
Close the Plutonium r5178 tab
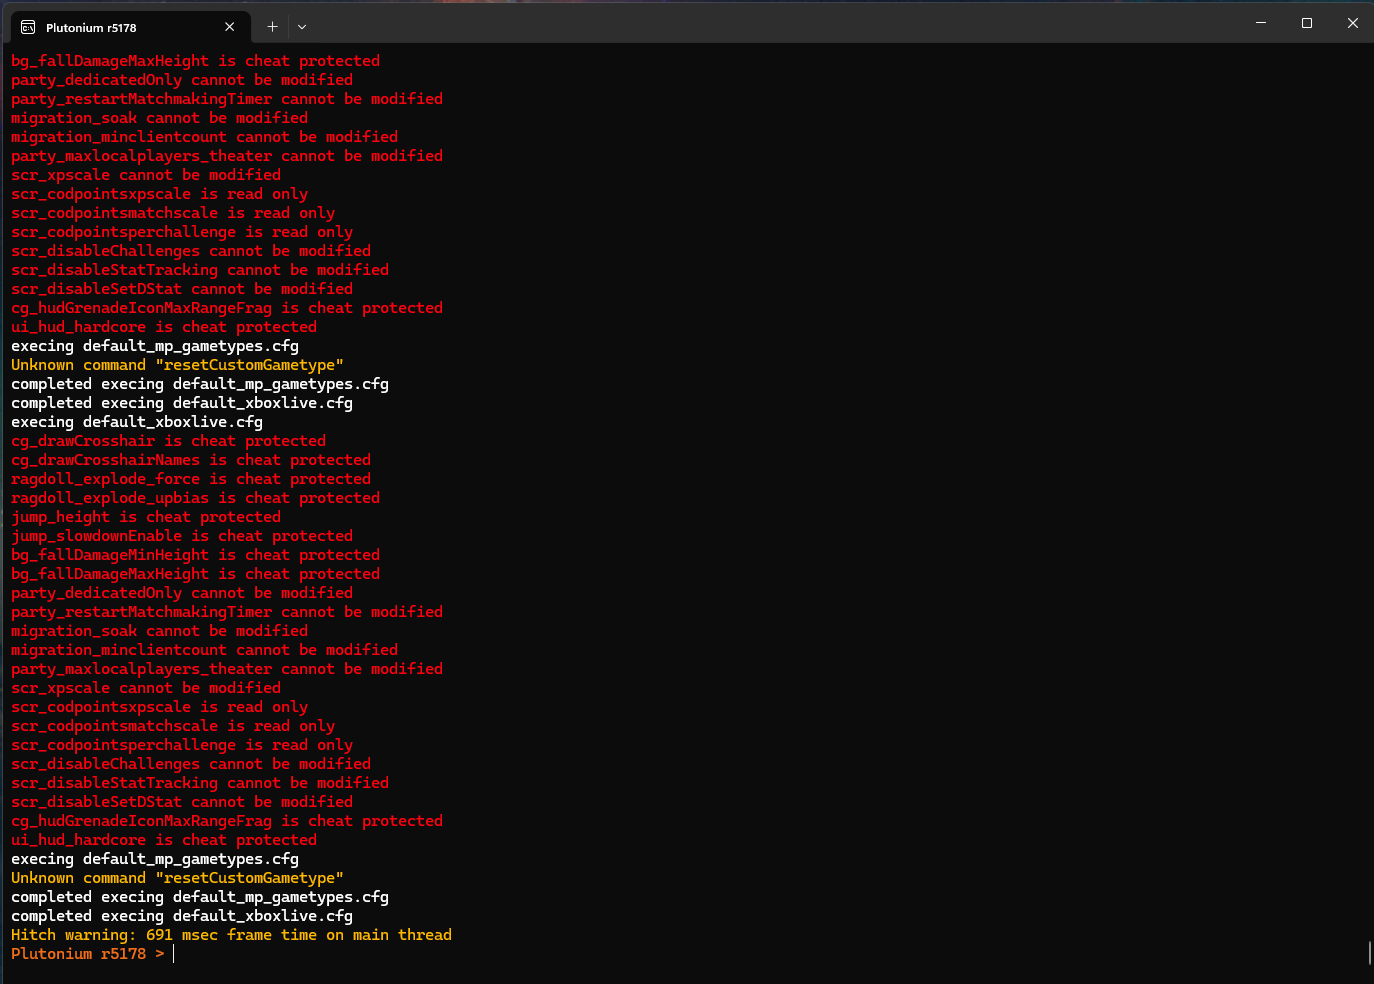229,27
